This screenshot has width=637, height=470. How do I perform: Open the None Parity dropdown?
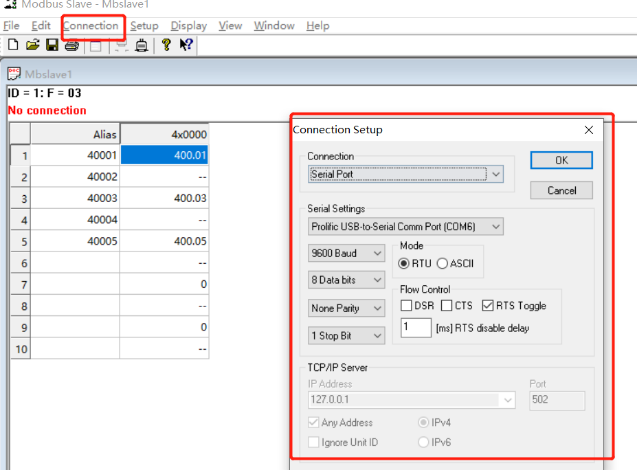[x=346, y=308]
